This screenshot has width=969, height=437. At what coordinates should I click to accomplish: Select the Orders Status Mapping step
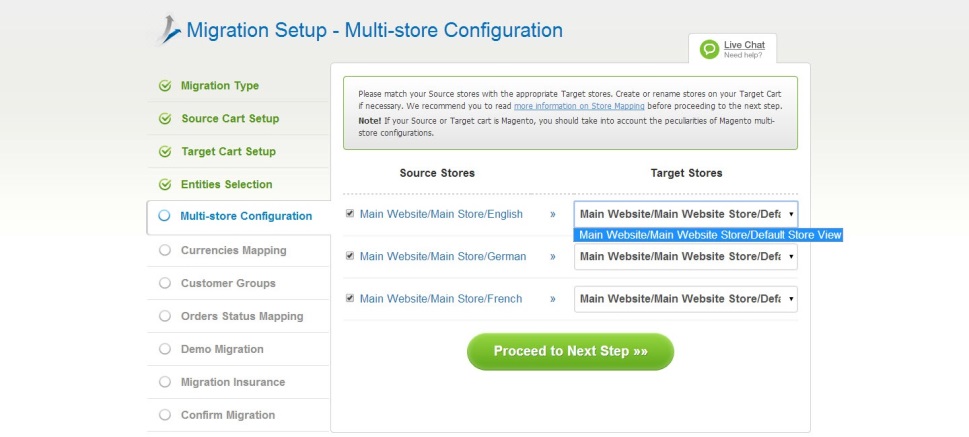[241, 316]
